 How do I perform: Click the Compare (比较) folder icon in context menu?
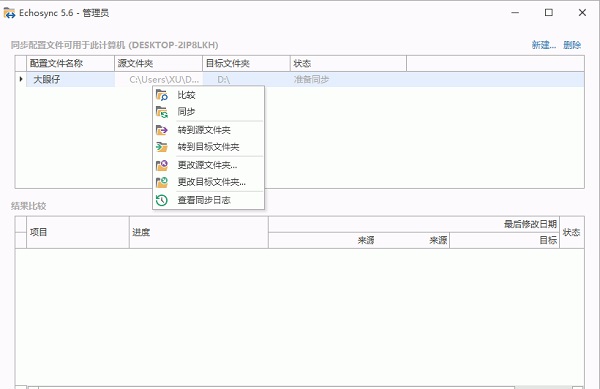[x=162, y=95]
